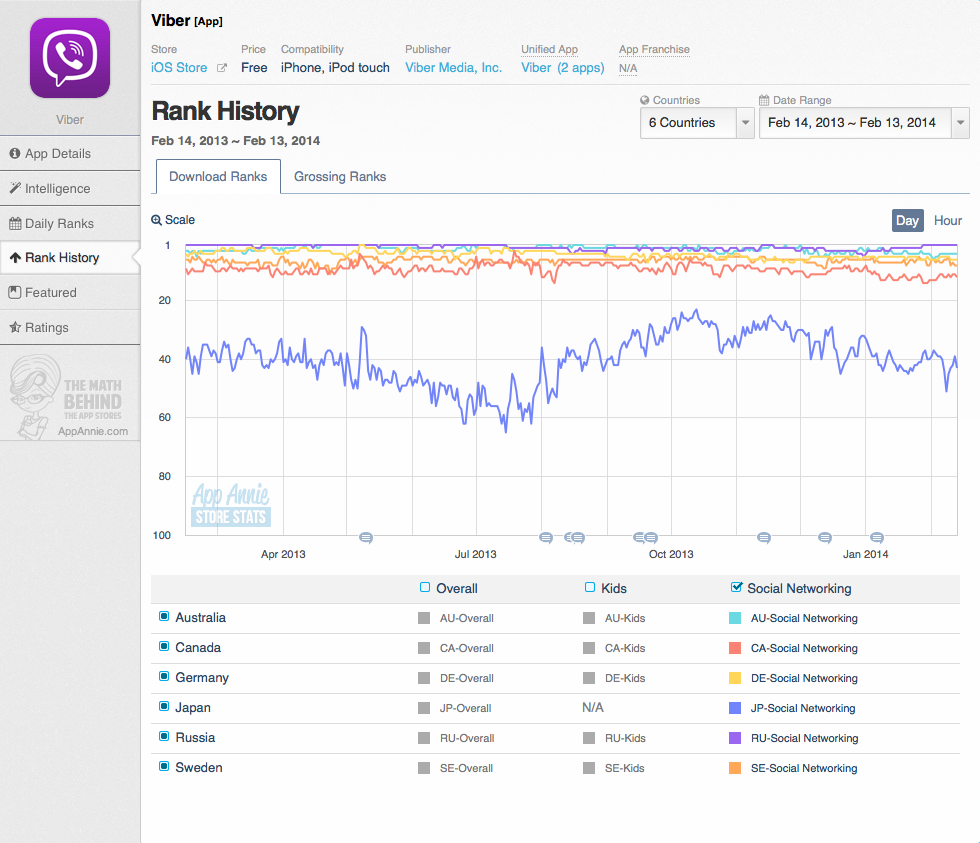Click the SE-Kids gray swatch
Viewport: 980px width, 843px height.
(x=589, y=768)
